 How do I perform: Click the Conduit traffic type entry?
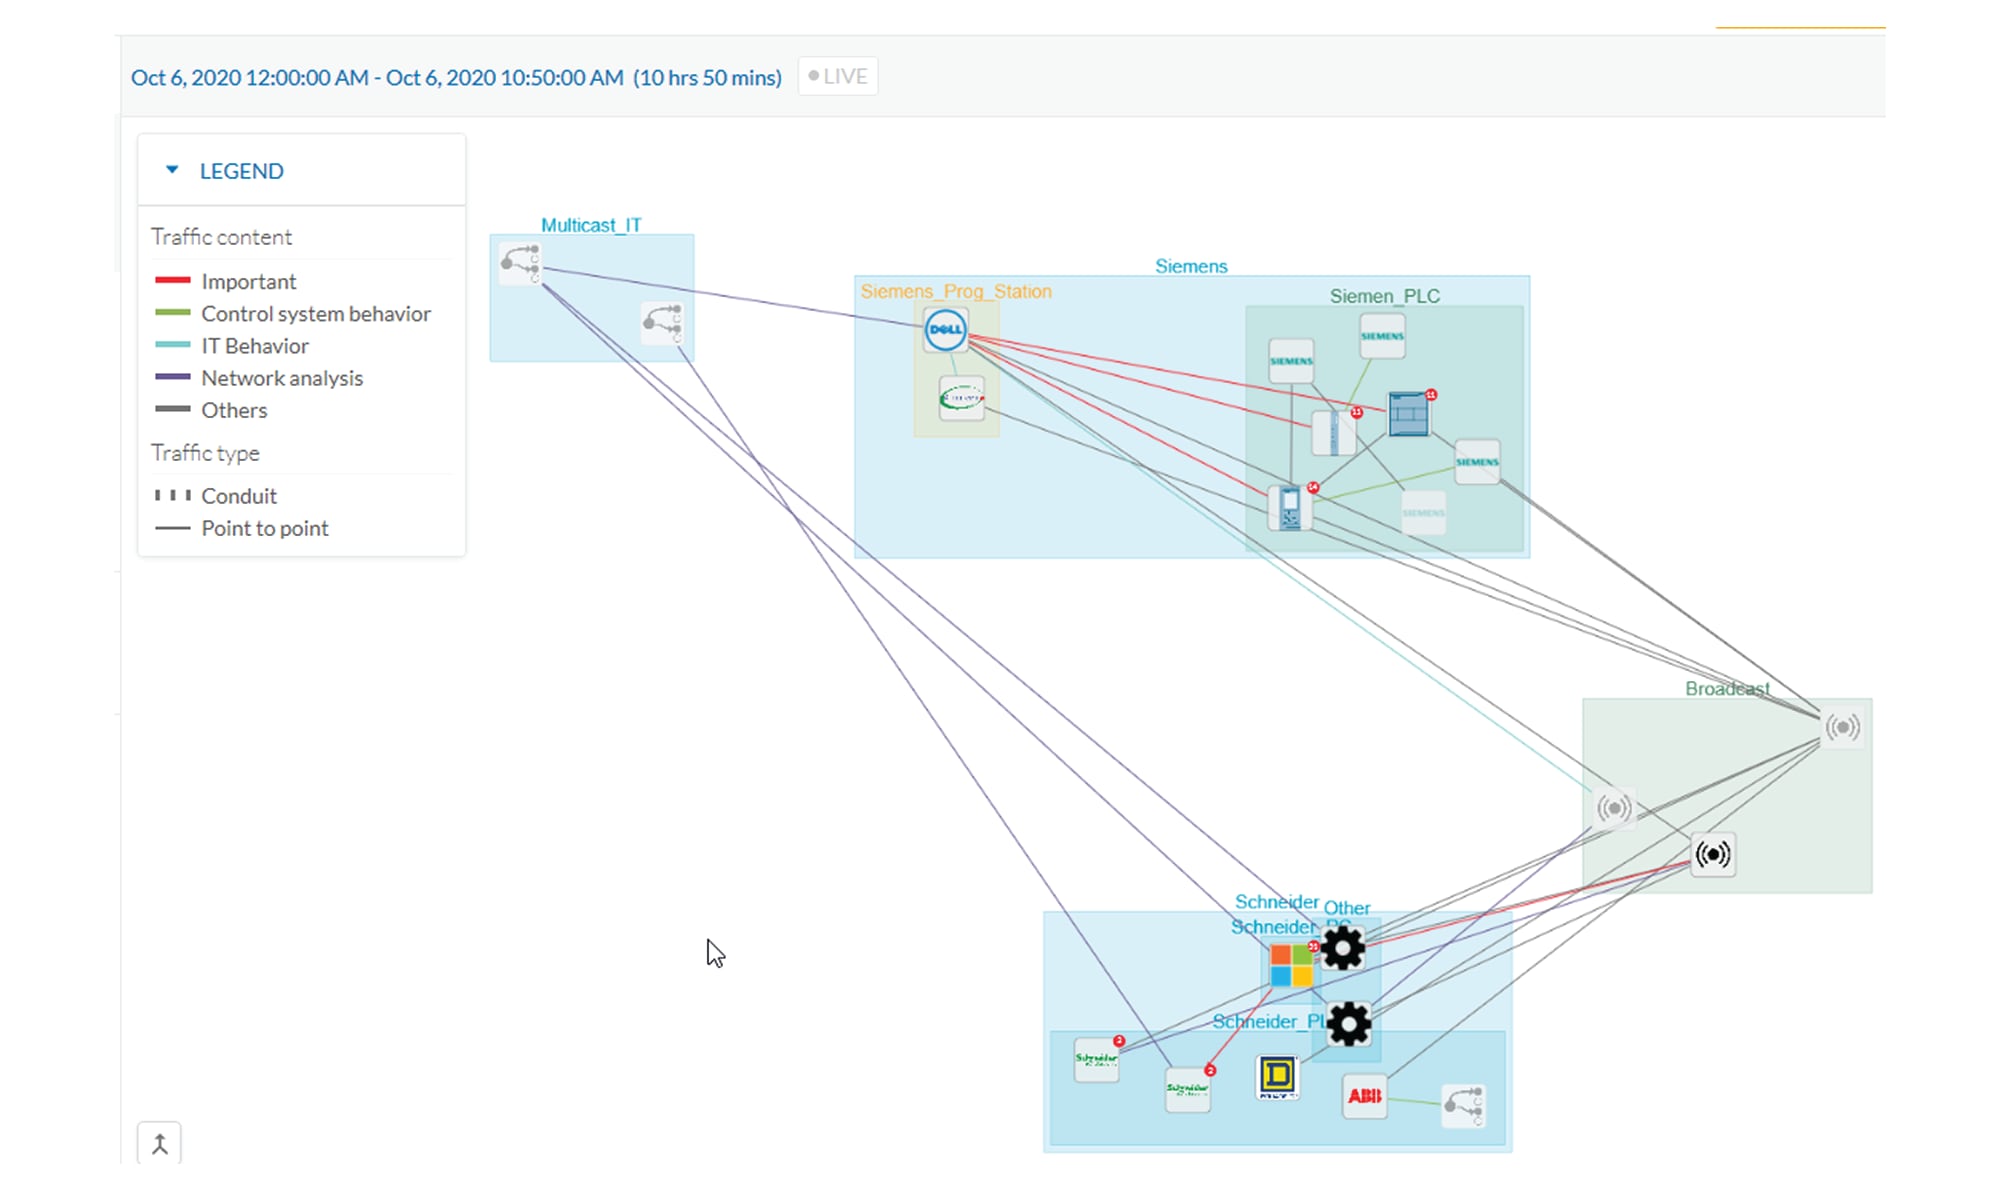216,496
